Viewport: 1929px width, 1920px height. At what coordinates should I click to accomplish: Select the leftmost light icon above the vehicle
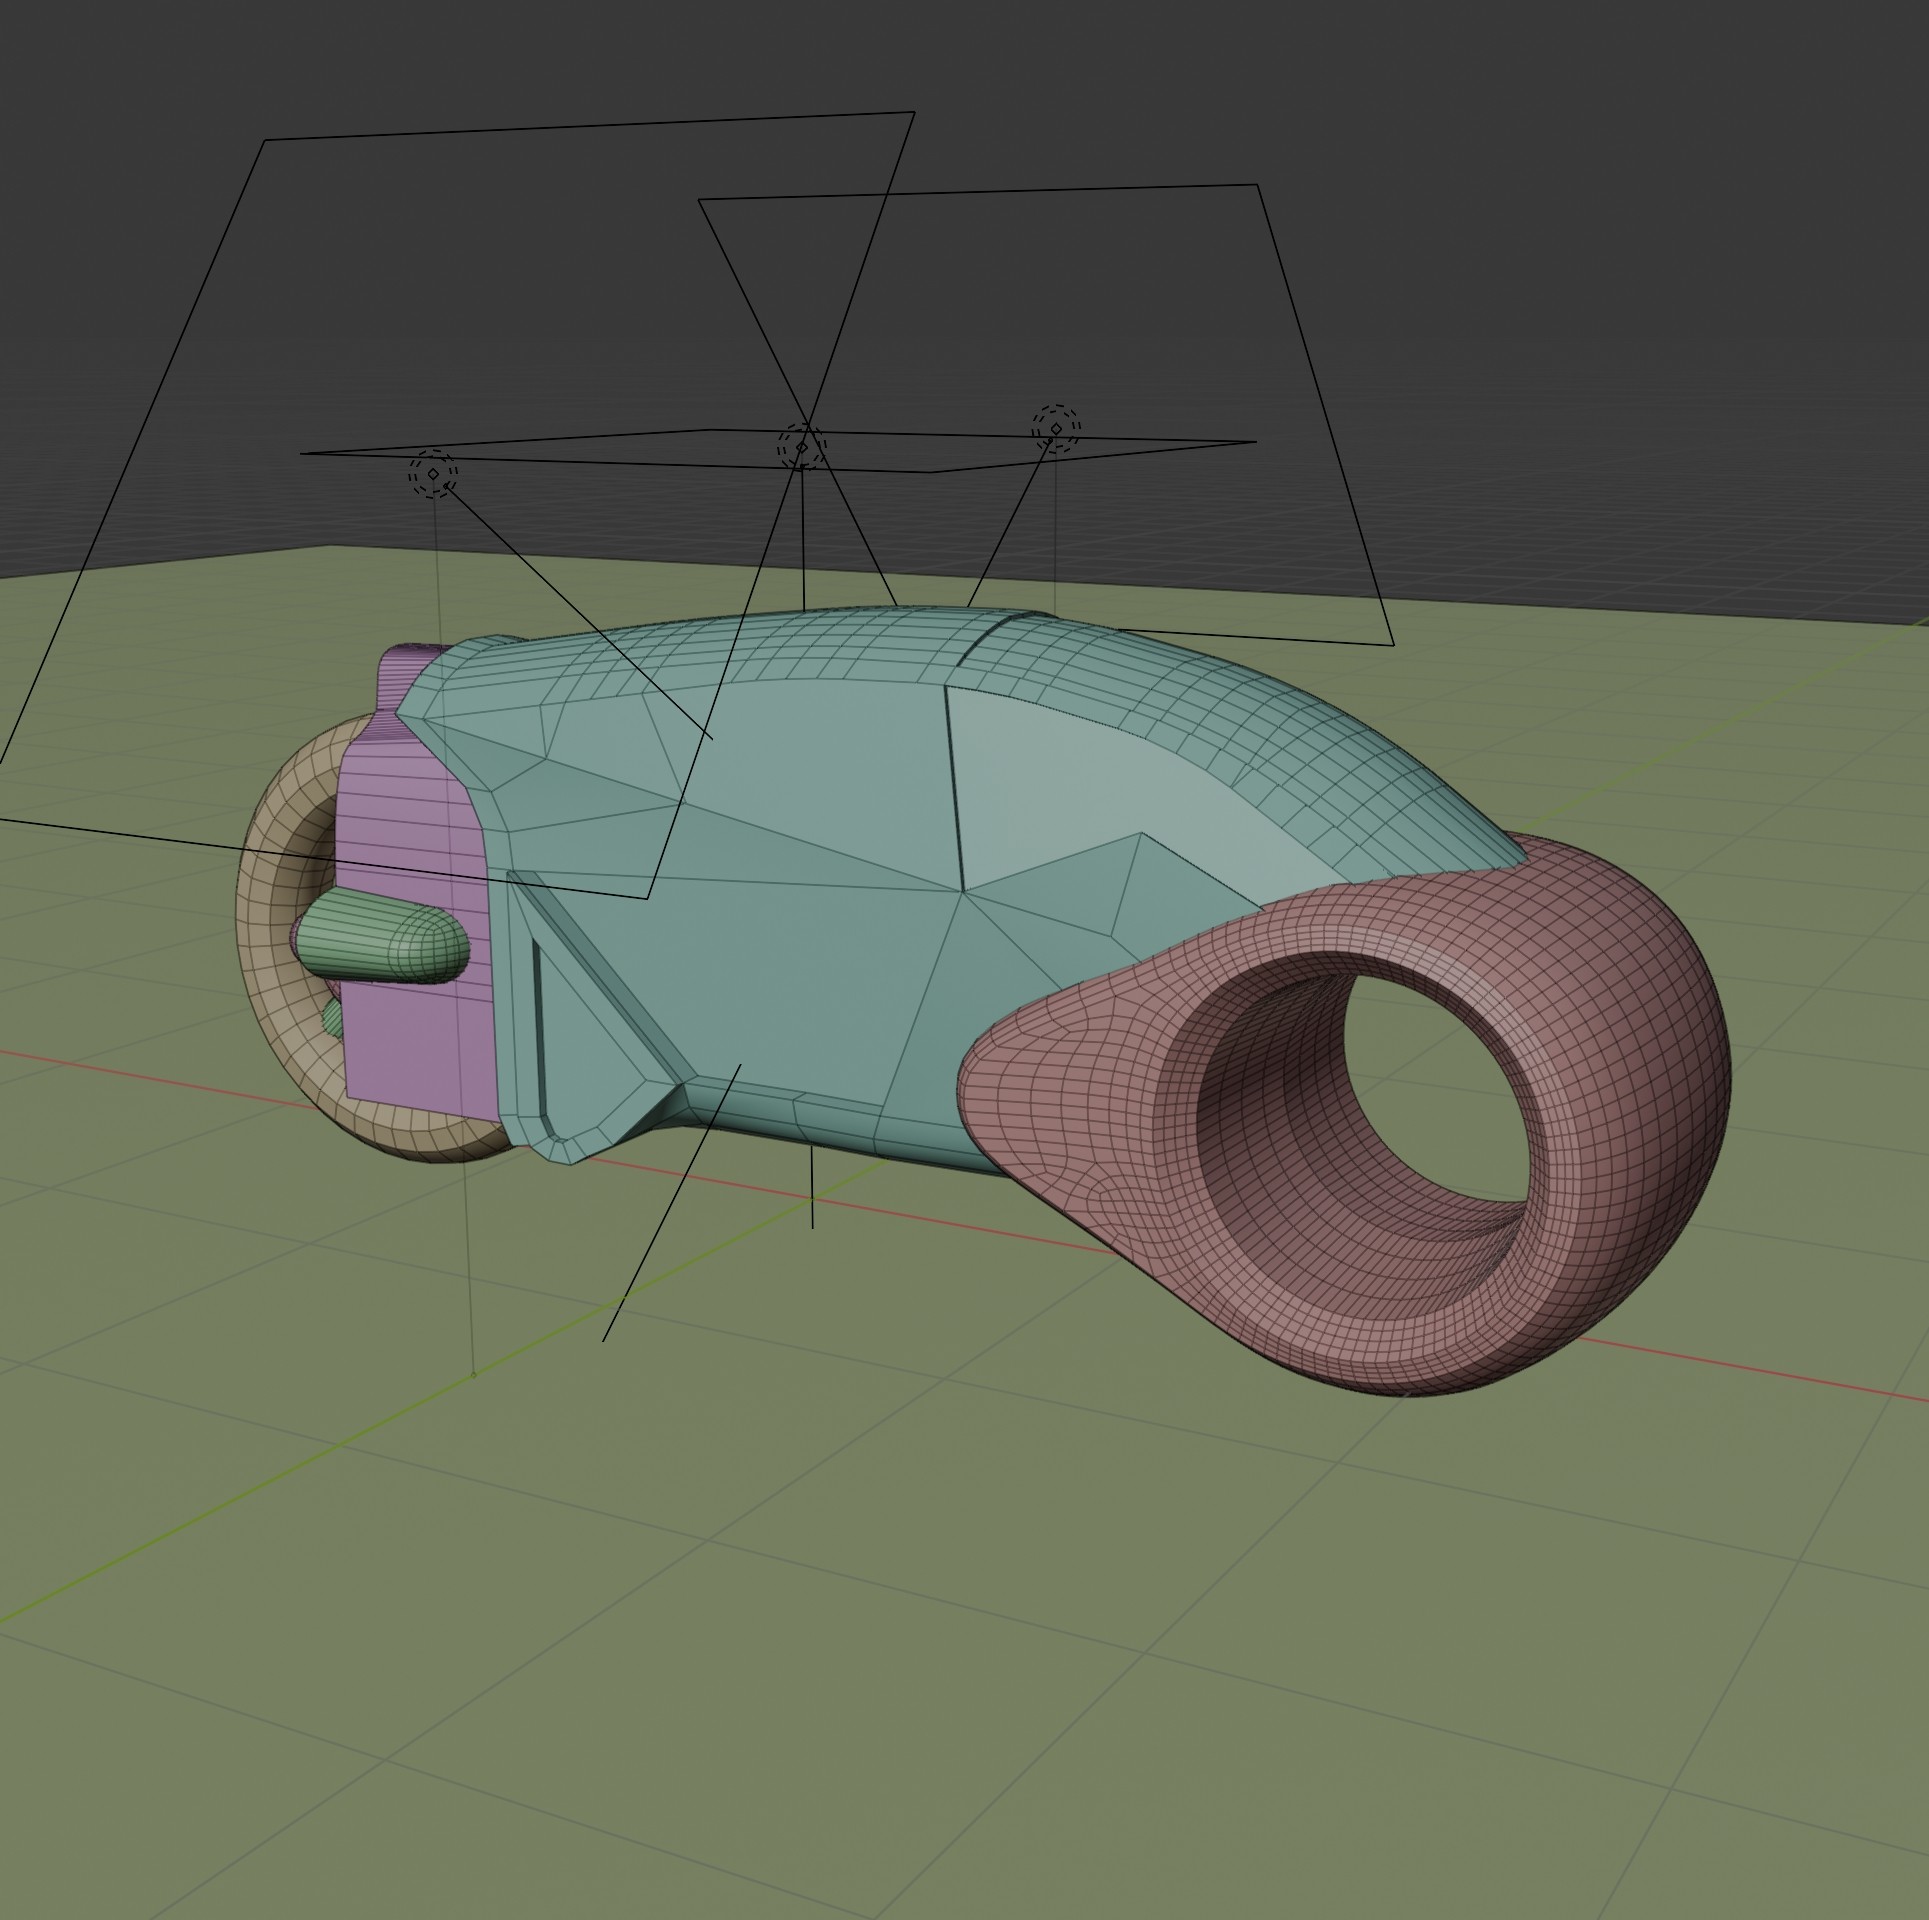pyautogui.click(x=433, y=473)
